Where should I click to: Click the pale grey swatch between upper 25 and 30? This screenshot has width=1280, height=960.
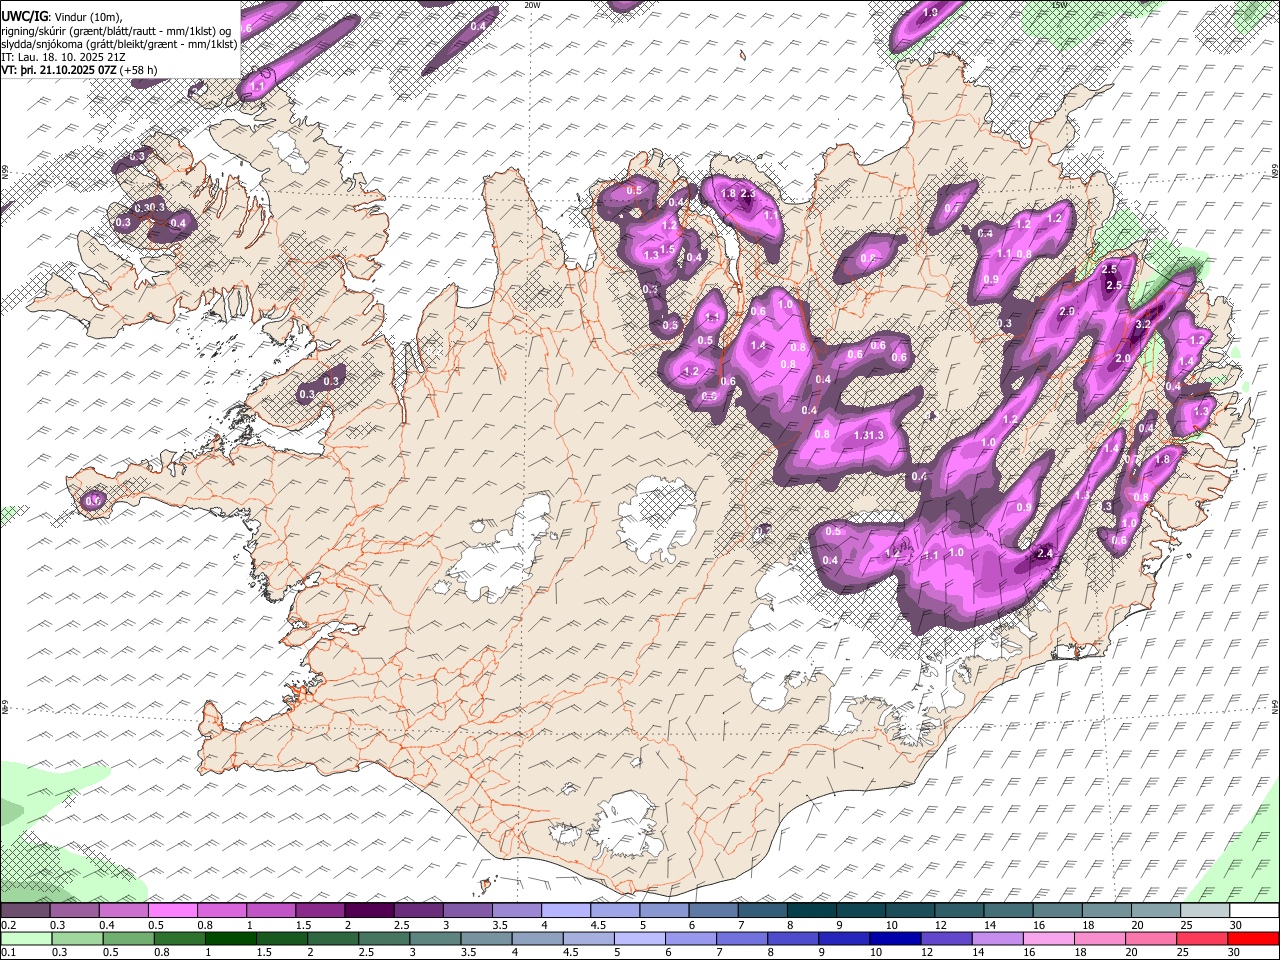(1204, 910)
